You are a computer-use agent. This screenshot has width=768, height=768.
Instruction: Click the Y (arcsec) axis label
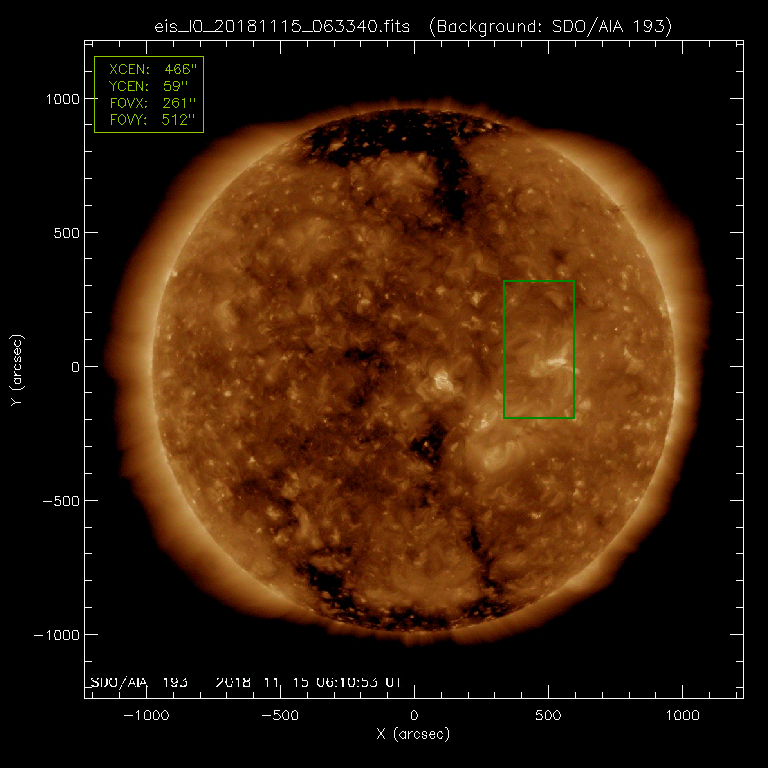19,366
